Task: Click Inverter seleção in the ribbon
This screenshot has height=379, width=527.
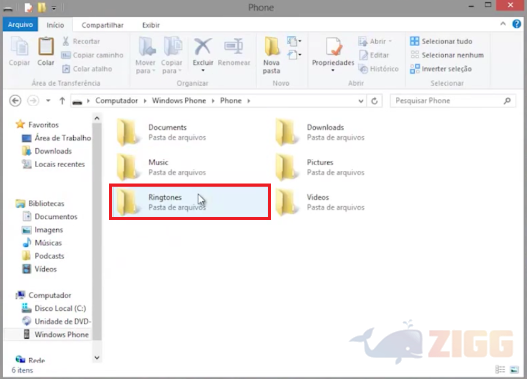Action: pyautogui.click(x=441, y=69)
